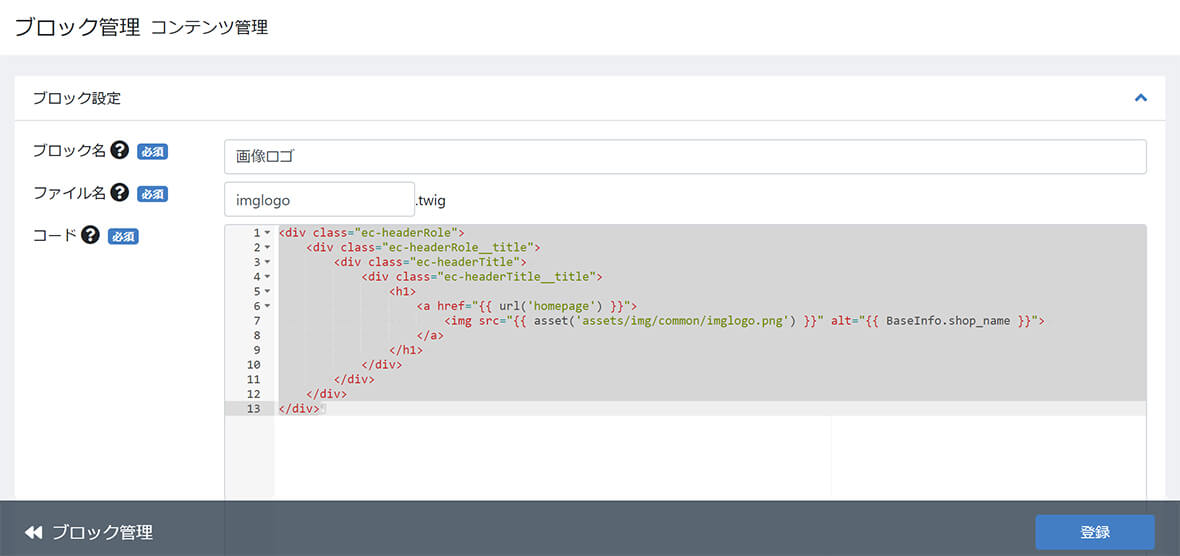Click the double-arrow back icon in bottom bar
This screenshot has width=1180, height=556.
click(35, 532)
